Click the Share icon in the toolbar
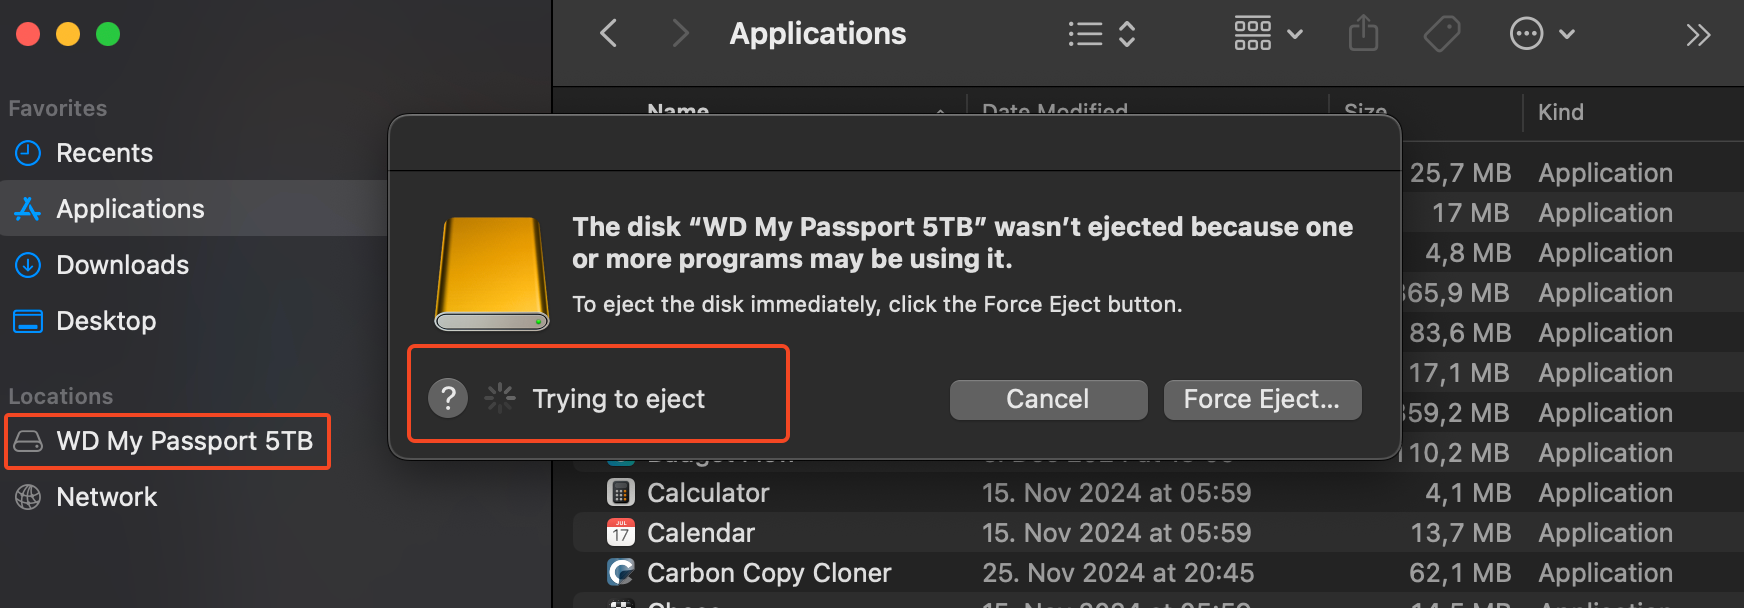Screen dimensions: 1744x608 pos(1363,33)
